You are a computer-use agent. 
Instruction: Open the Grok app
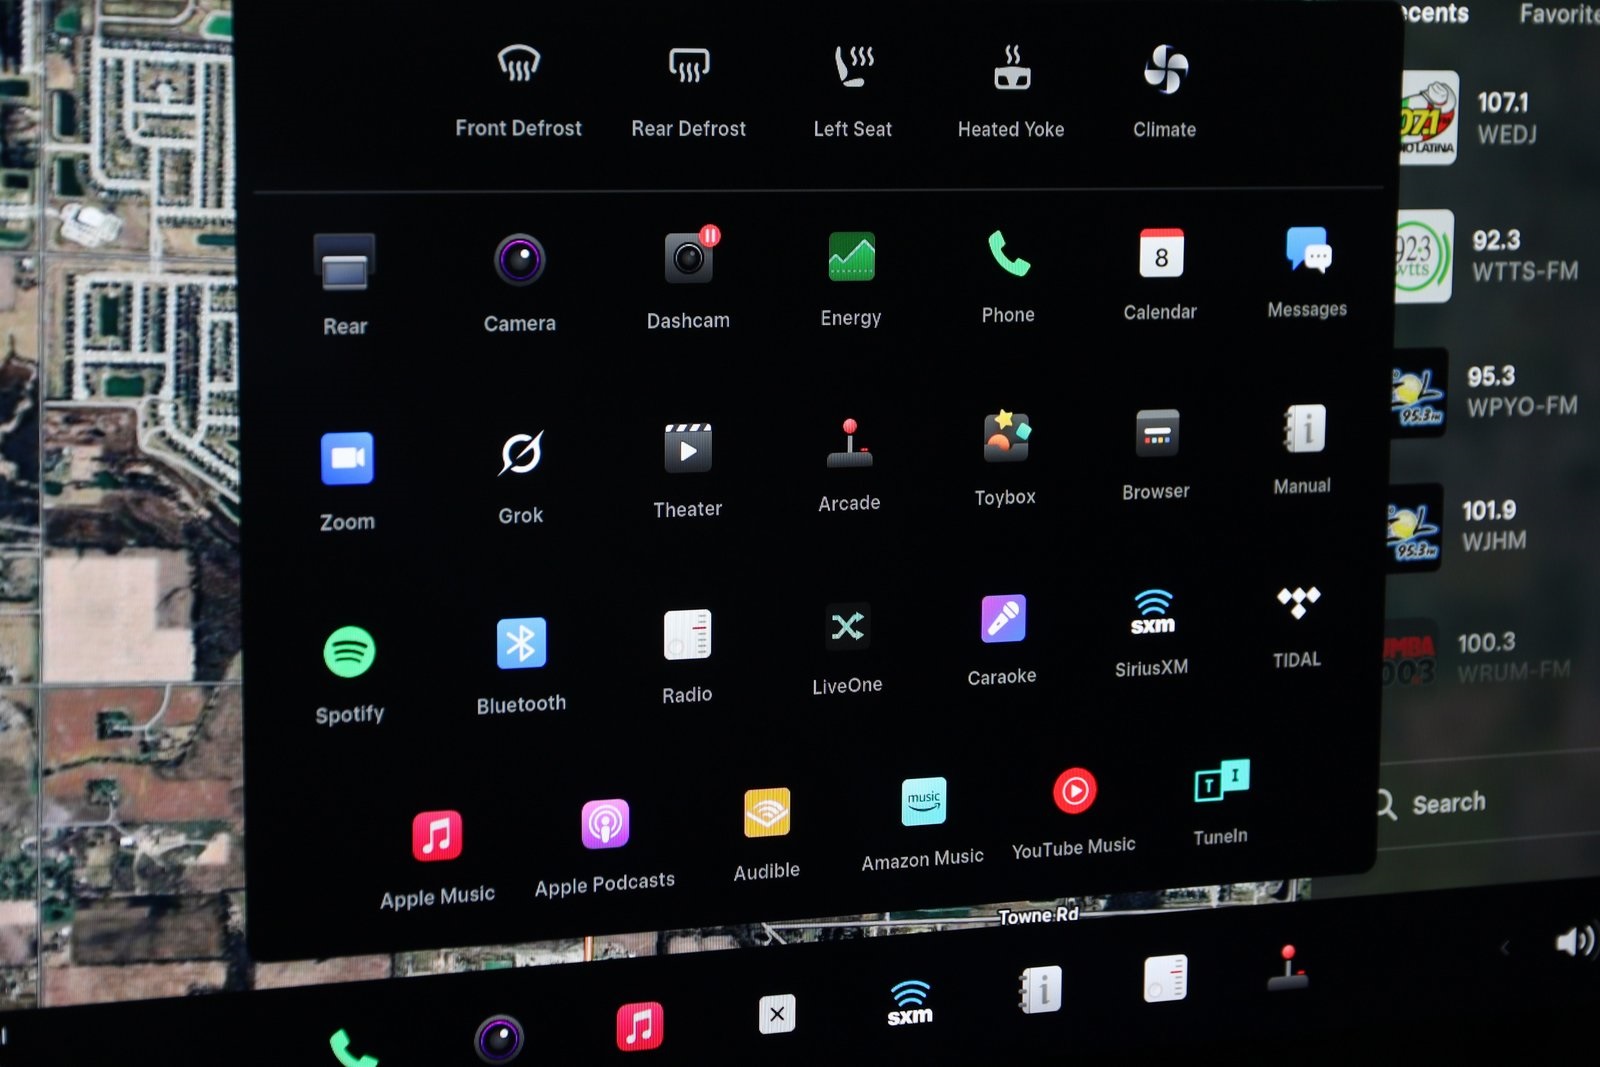click(520, 455)
